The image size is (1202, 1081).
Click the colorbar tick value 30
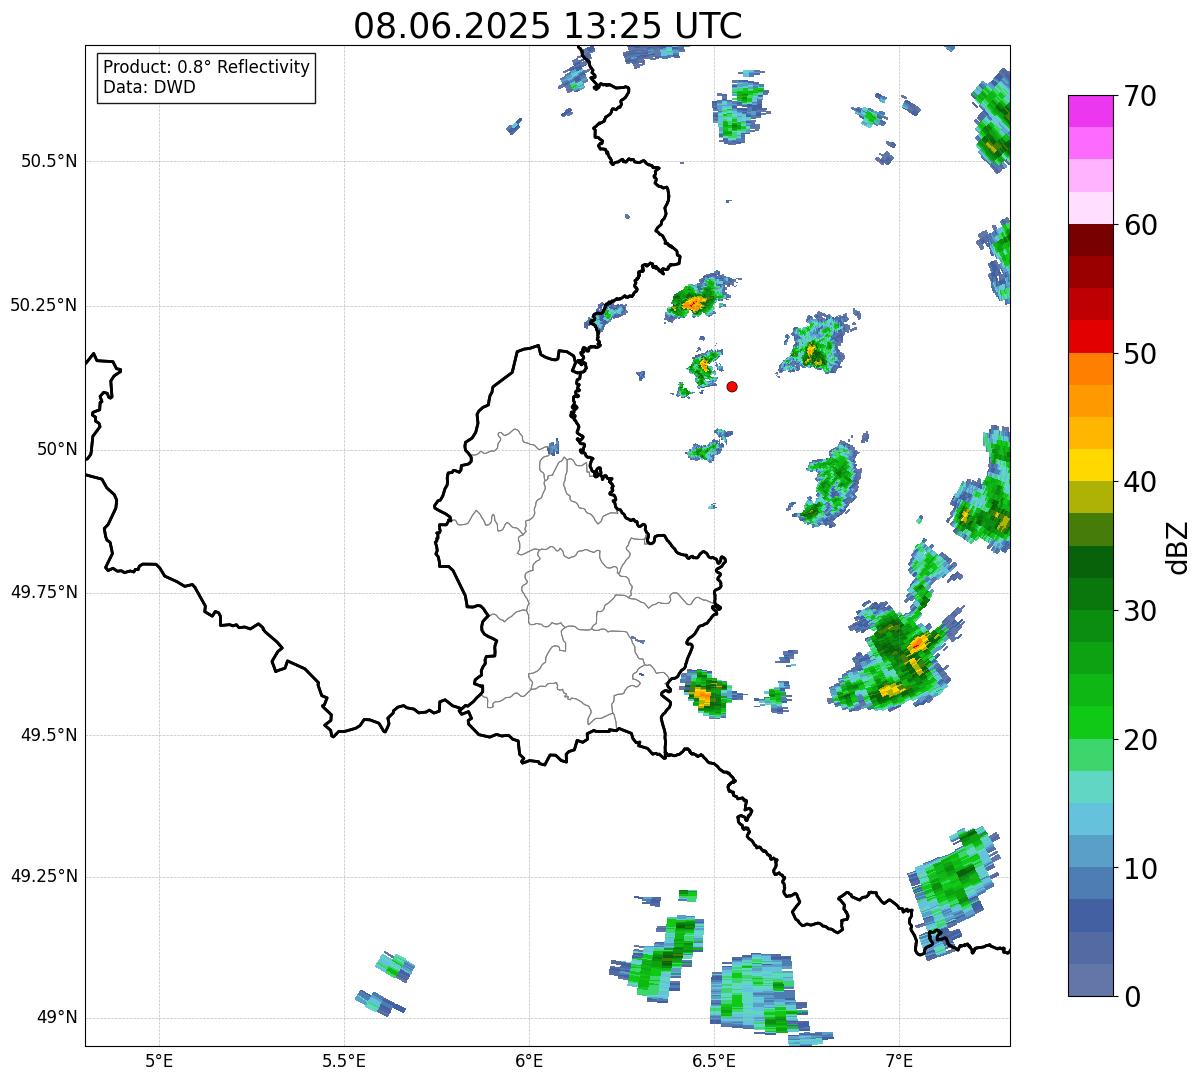point(1140,611)
